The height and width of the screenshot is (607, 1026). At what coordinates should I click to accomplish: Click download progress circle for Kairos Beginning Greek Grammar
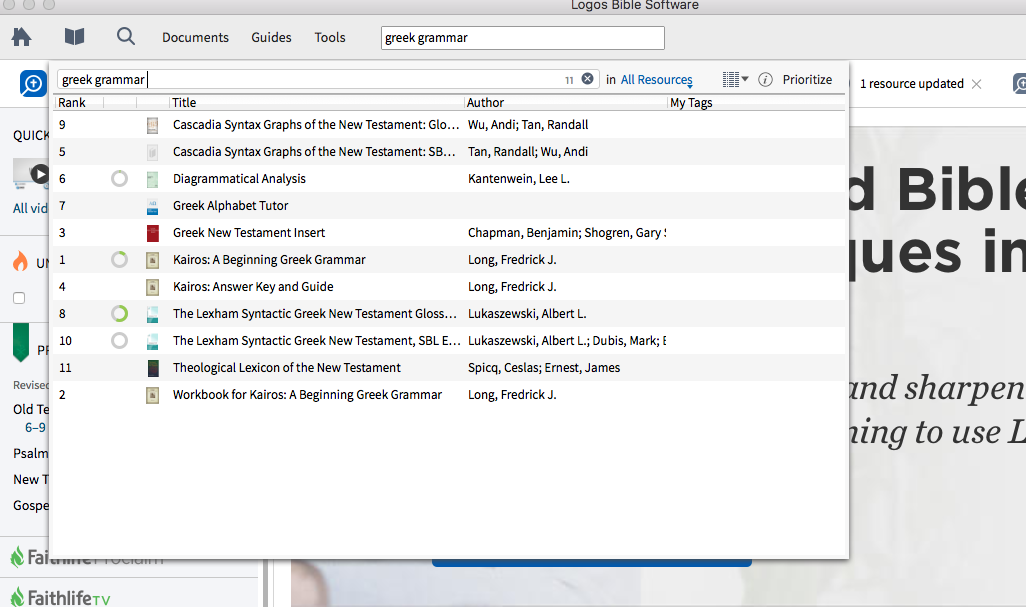pyautogui.click(x=119, y=260)
